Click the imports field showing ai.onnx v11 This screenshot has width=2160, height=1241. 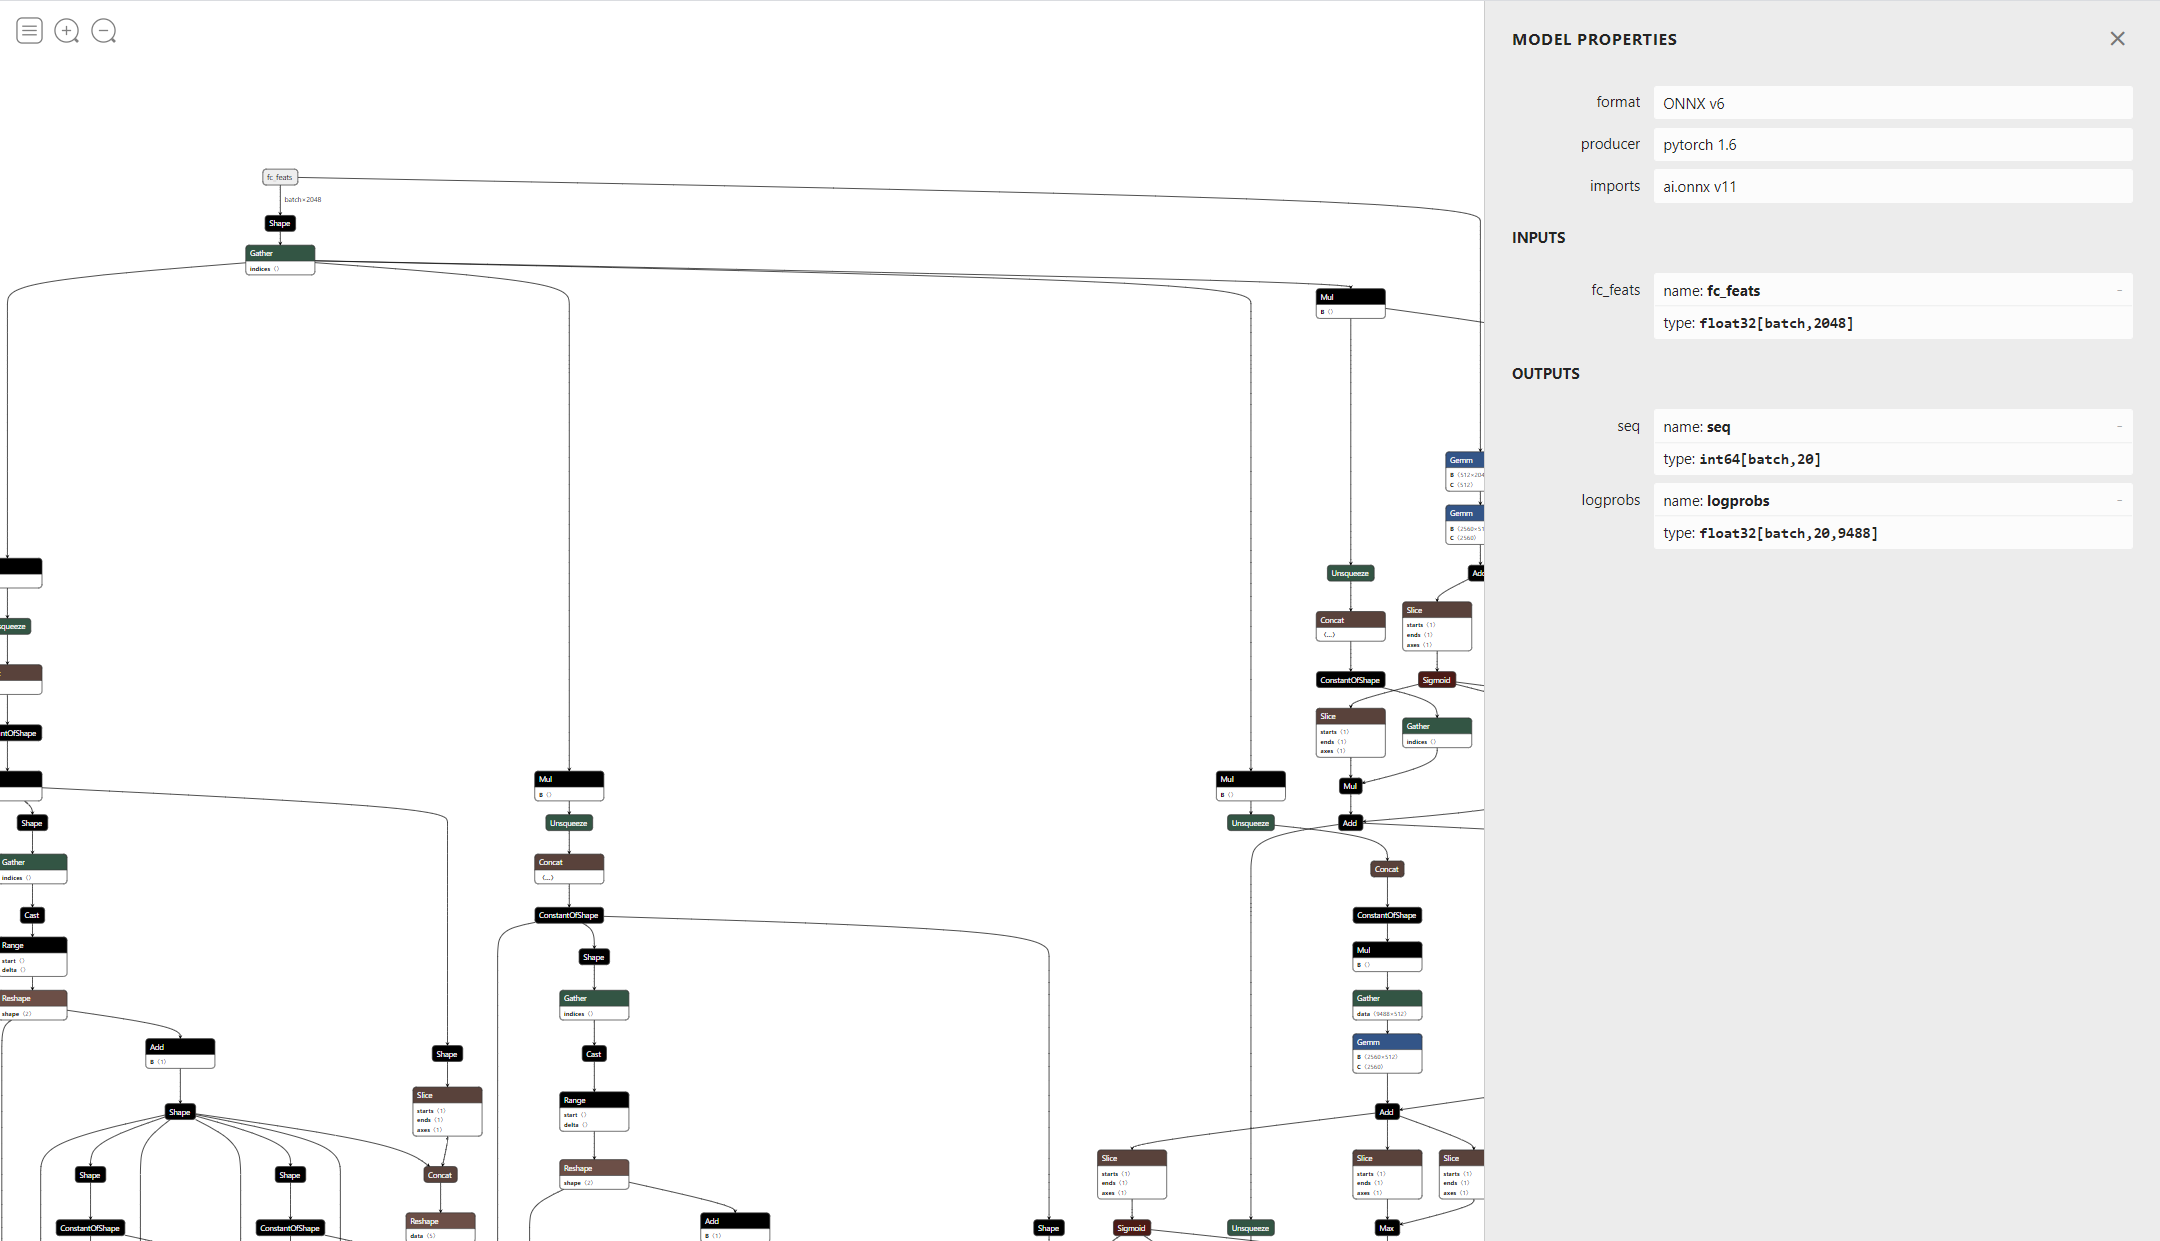click(1891, 186)
